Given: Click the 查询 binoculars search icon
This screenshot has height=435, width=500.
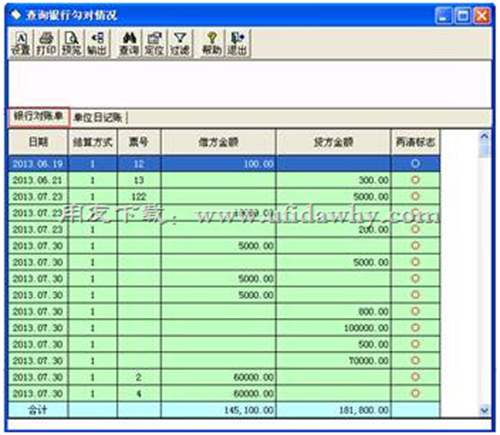Looking at the screenshot, I should pos(129,43).
